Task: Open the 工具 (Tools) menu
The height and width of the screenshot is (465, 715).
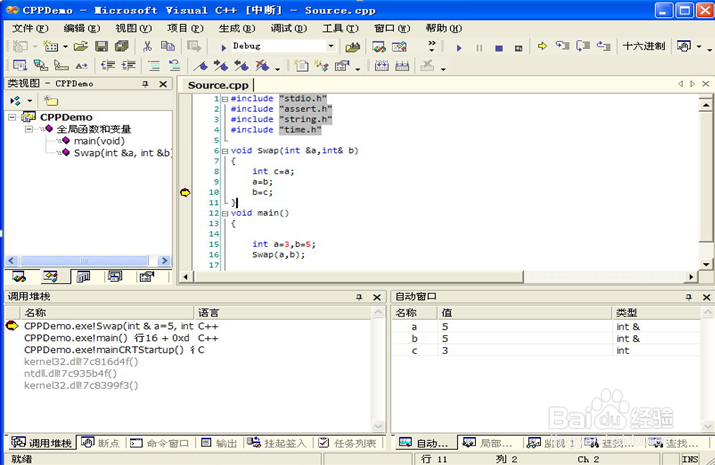Action: click(x=340, y=28)
